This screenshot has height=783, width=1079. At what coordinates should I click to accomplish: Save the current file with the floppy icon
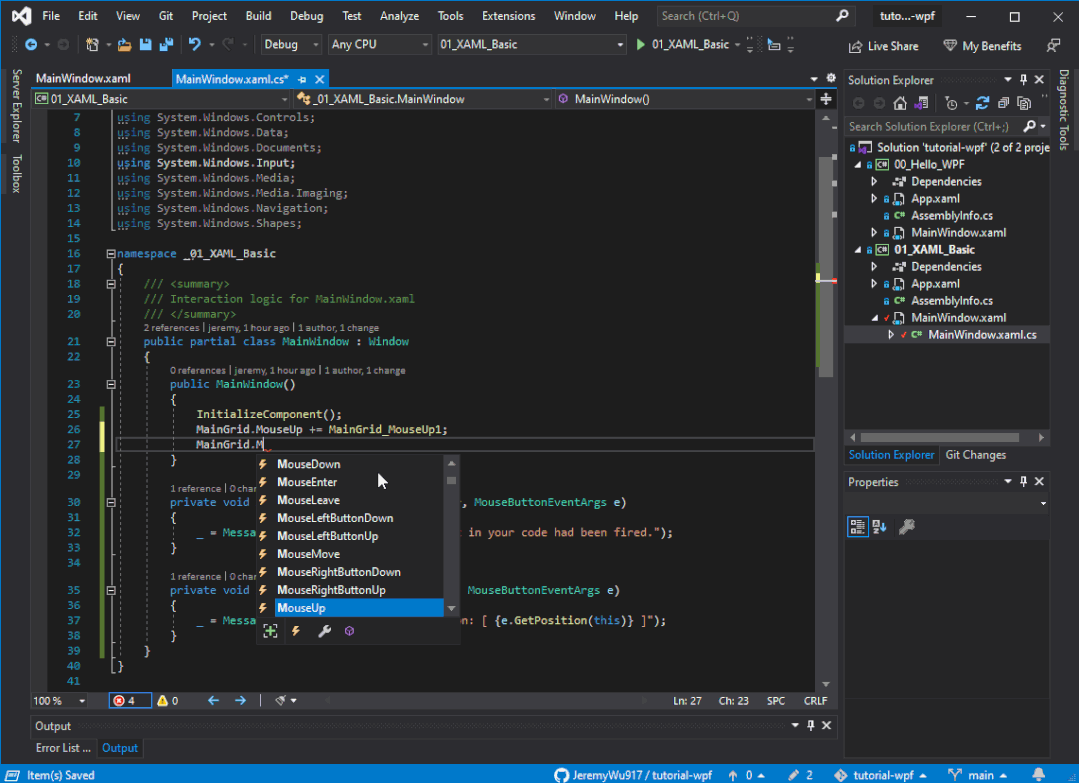[145, 45]
